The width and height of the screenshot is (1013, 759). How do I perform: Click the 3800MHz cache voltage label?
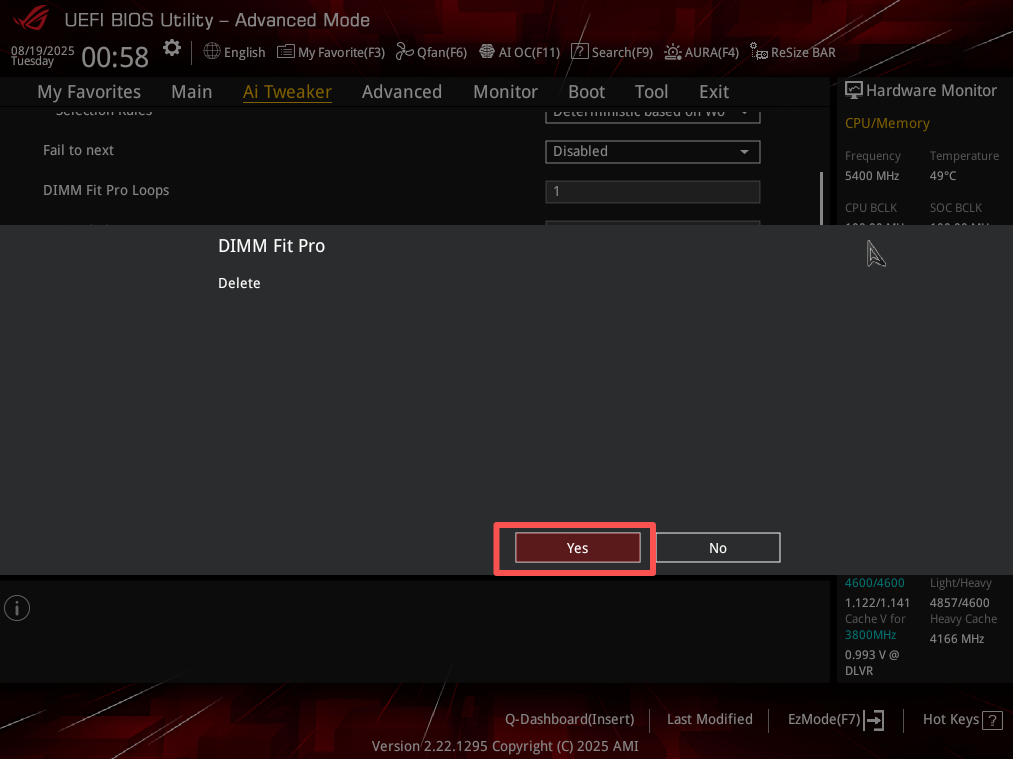tap(870, 635)
